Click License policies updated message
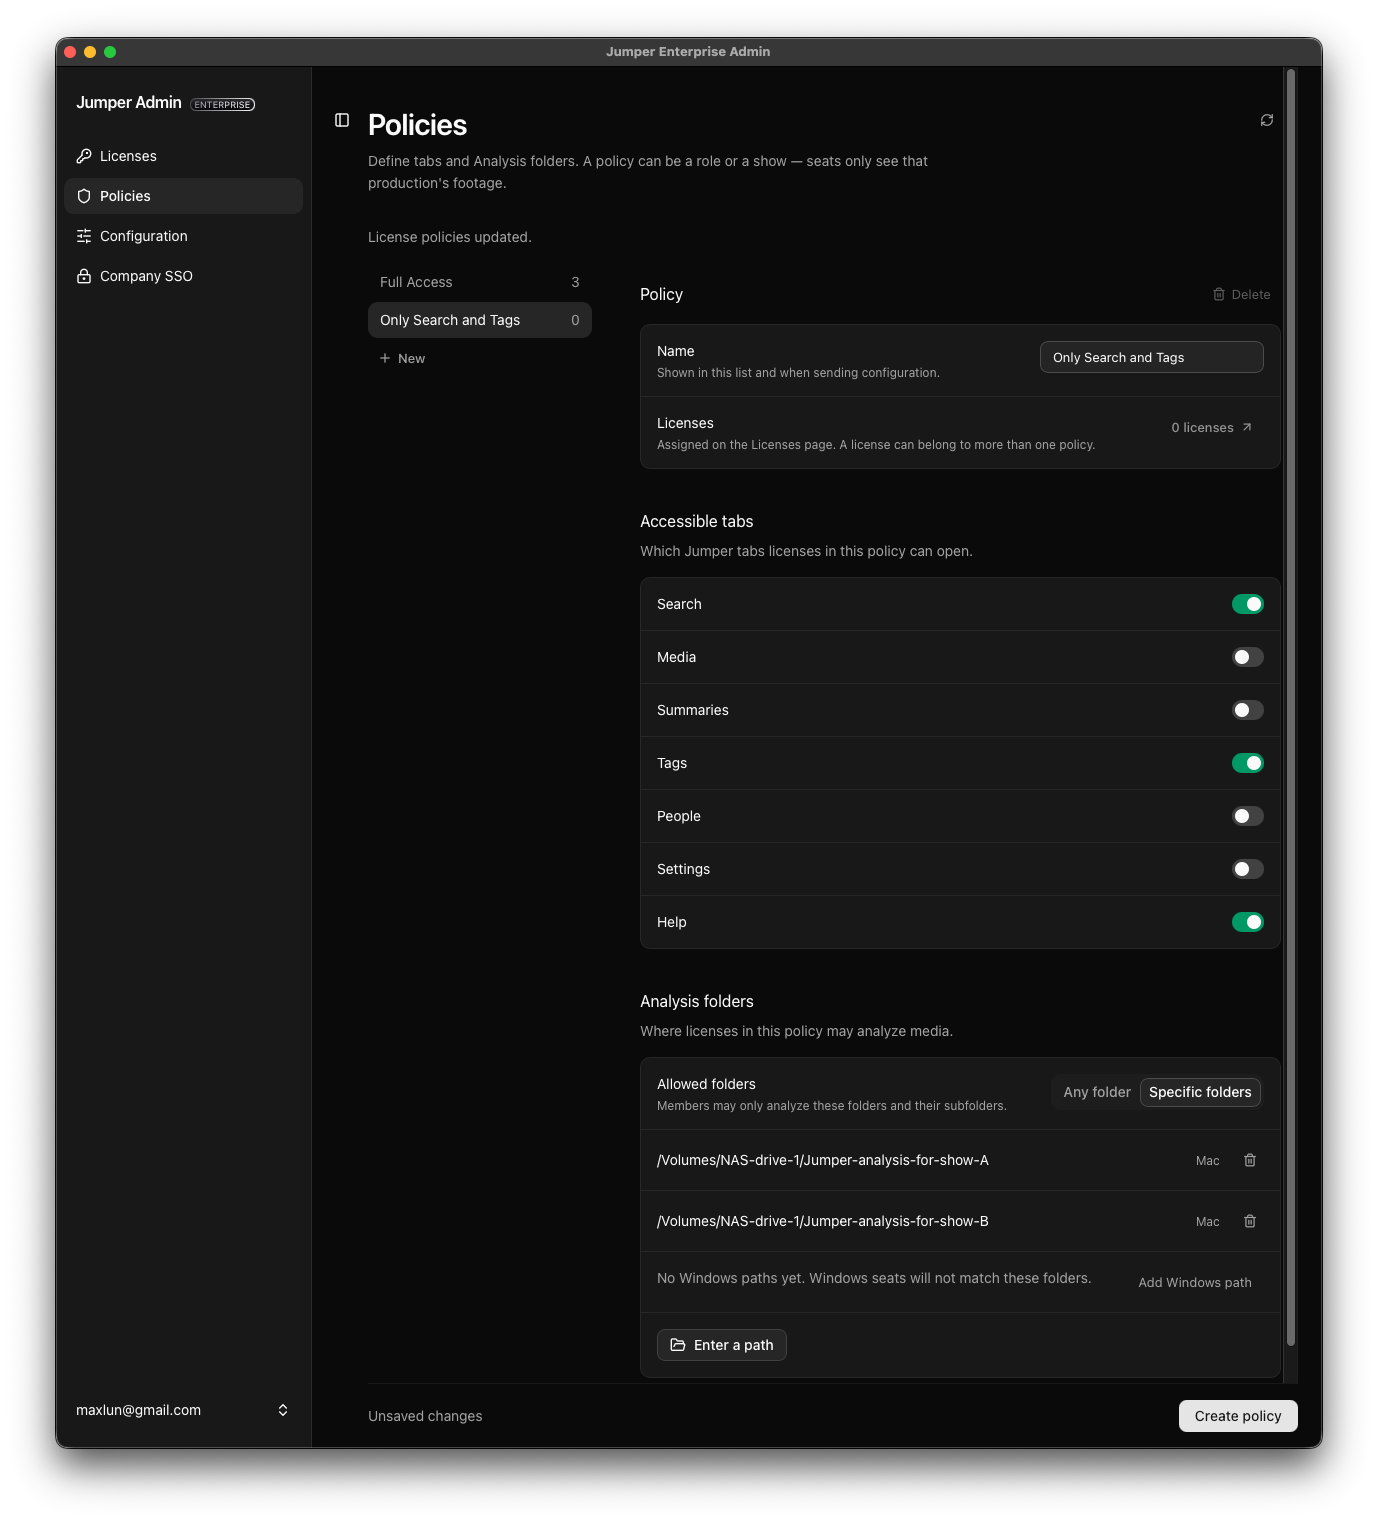The image size is (1378, 1522). [450, 237]
